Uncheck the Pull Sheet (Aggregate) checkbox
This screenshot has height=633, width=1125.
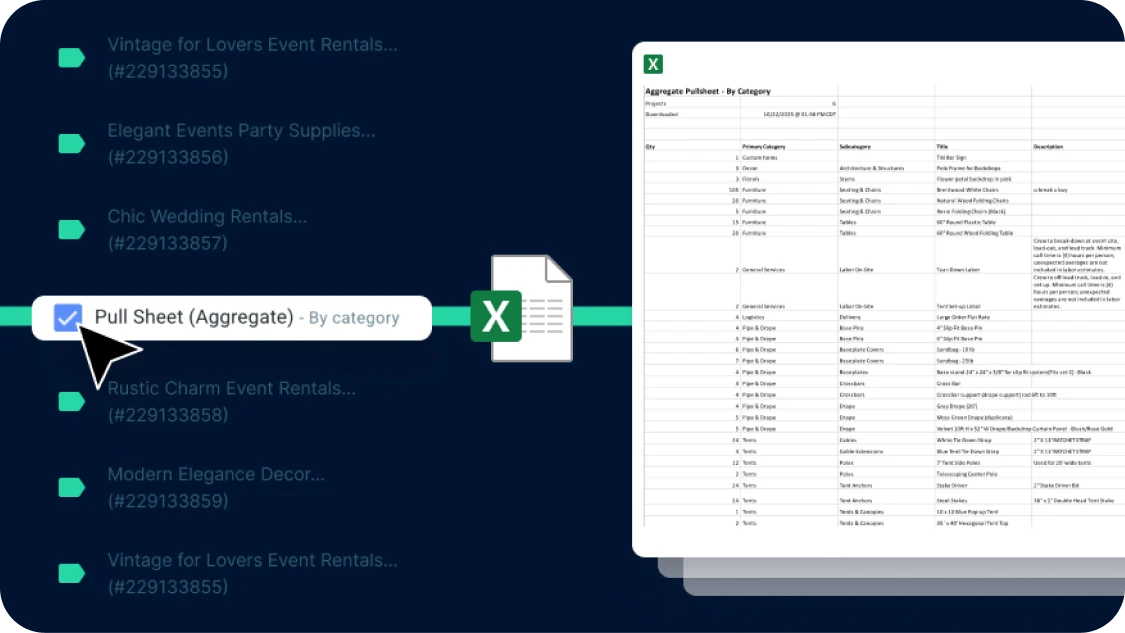[68, 317]
